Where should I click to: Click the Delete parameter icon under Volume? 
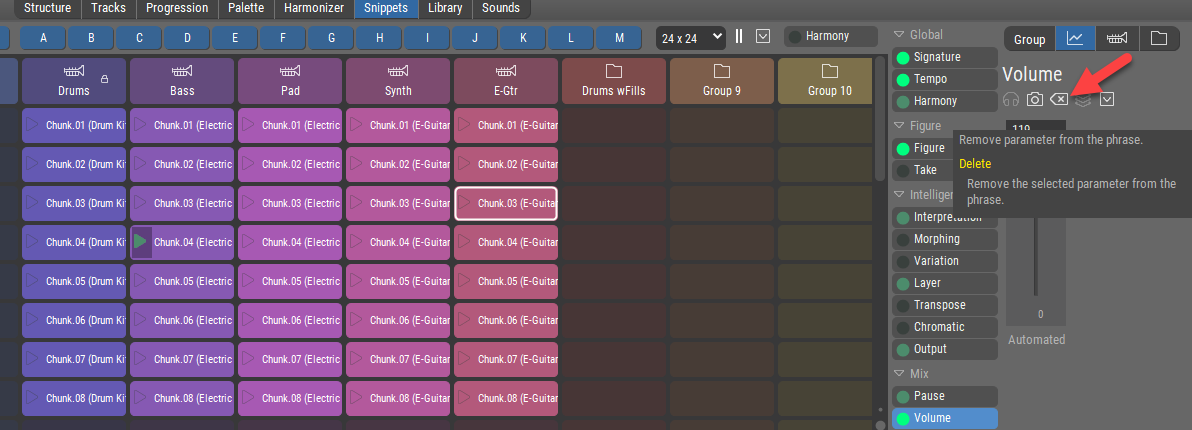[x=1059, y=99]
